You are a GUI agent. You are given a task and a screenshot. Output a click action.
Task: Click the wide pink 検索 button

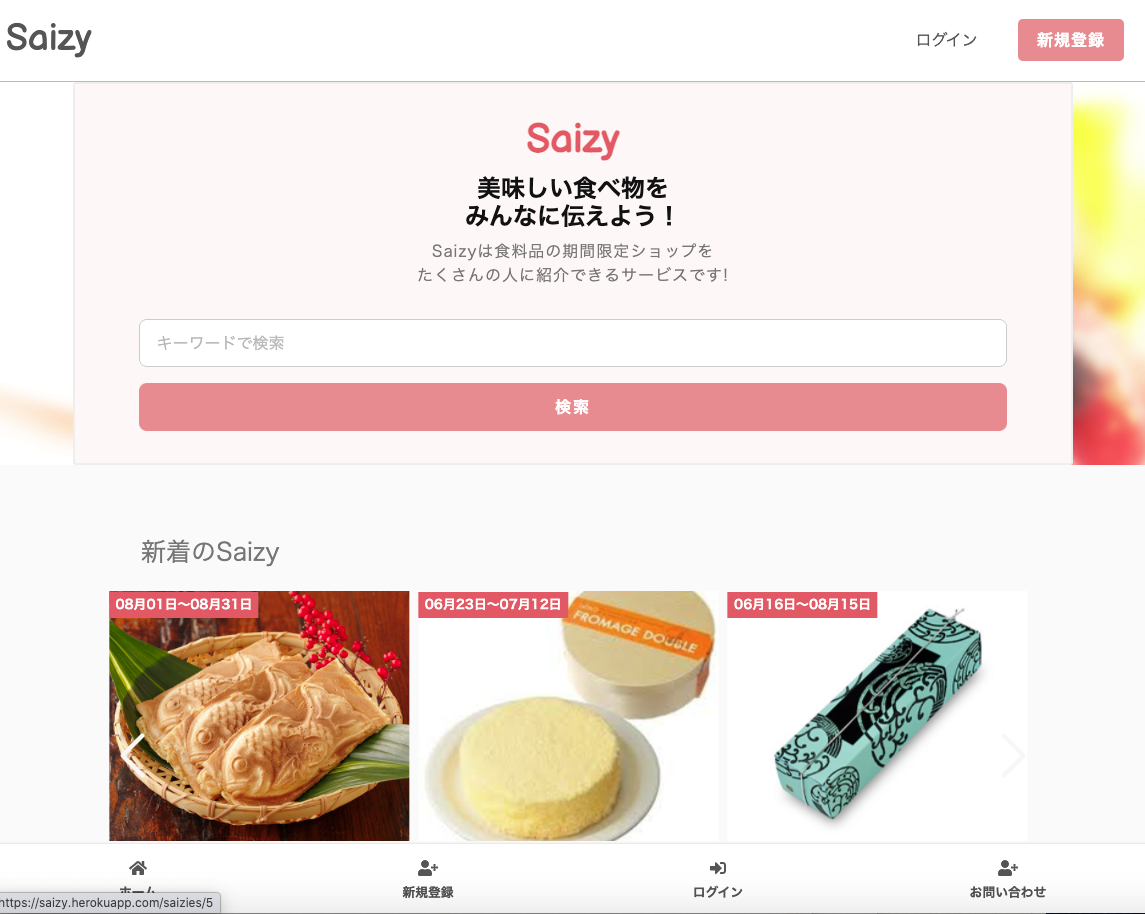tap(572, 407)
